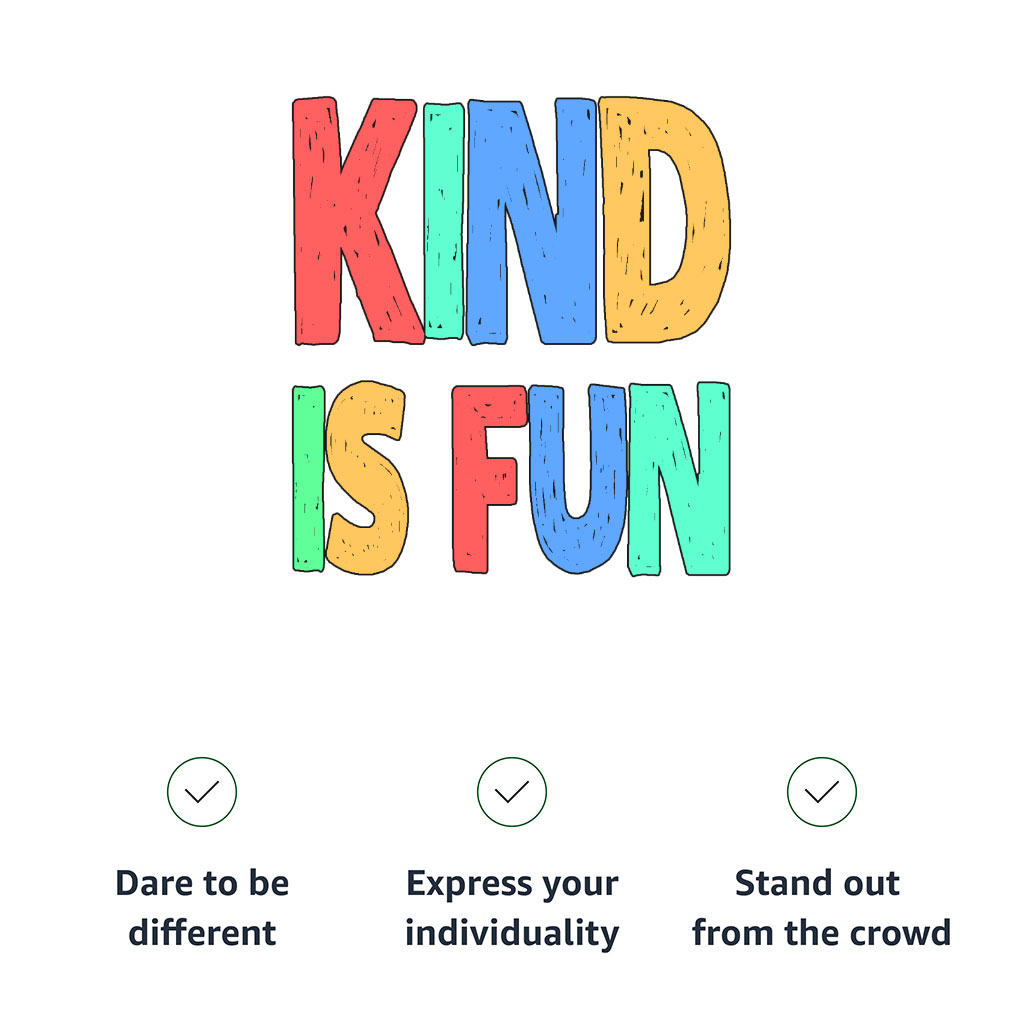Click the checkmark above 'Dare to be different'

(x=202, y=792)
